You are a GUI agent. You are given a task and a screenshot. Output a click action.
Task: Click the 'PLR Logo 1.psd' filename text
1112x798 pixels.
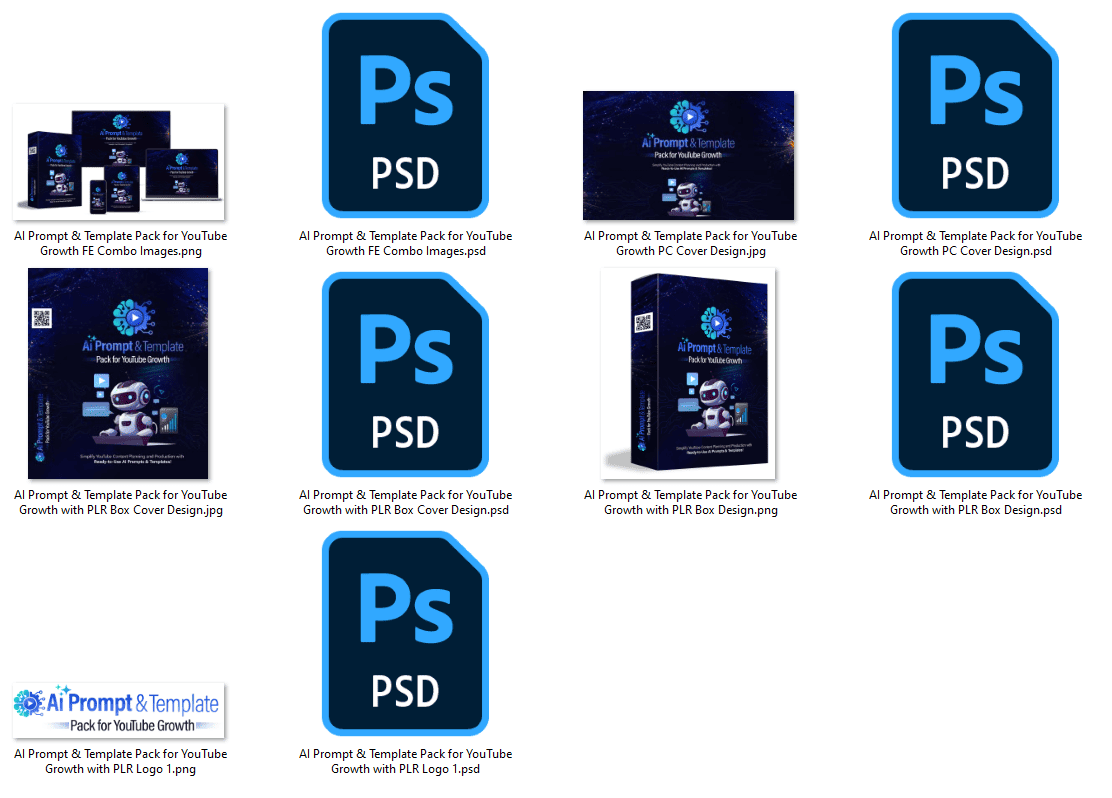click(405, 762)
